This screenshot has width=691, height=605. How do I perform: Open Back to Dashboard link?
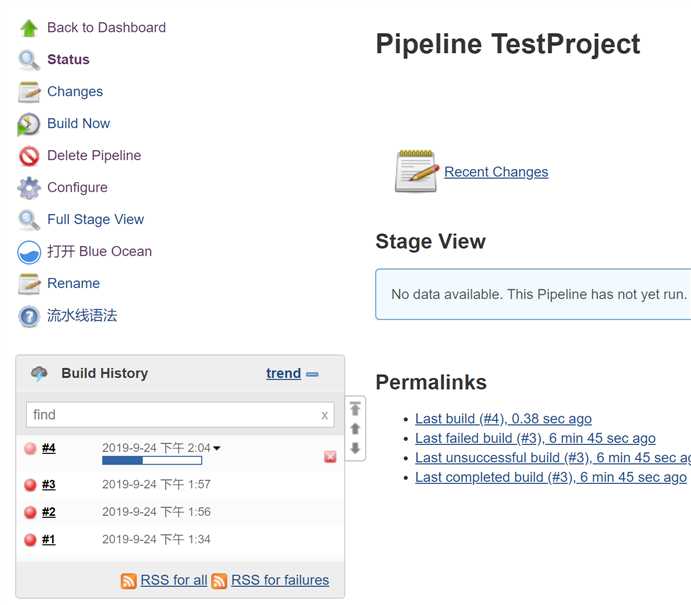click(x=107, y=27)
